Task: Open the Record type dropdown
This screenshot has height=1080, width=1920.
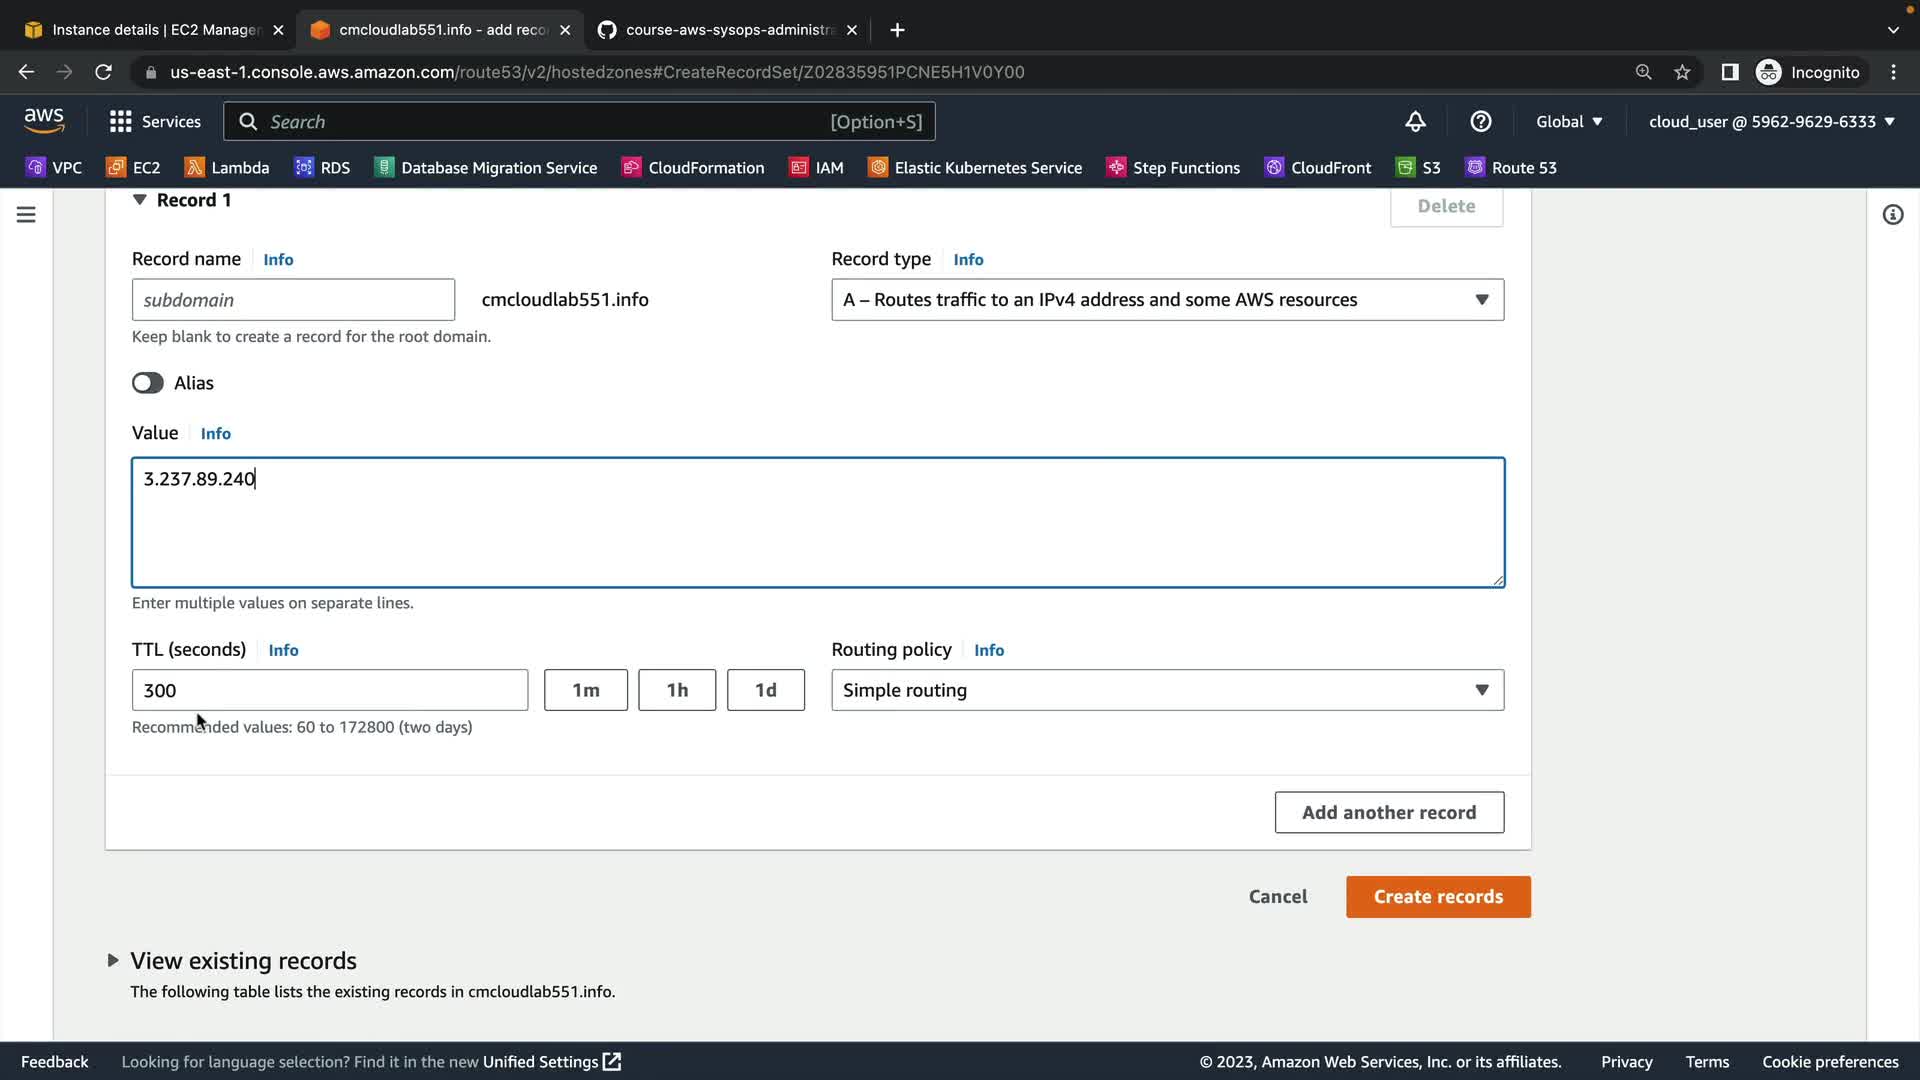Action: 1167,300
